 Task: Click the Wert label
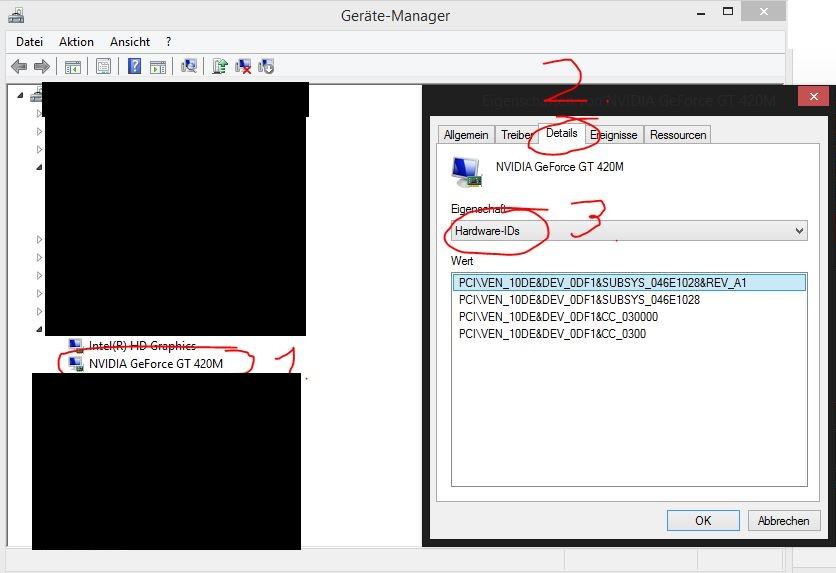tap(462, 261)
